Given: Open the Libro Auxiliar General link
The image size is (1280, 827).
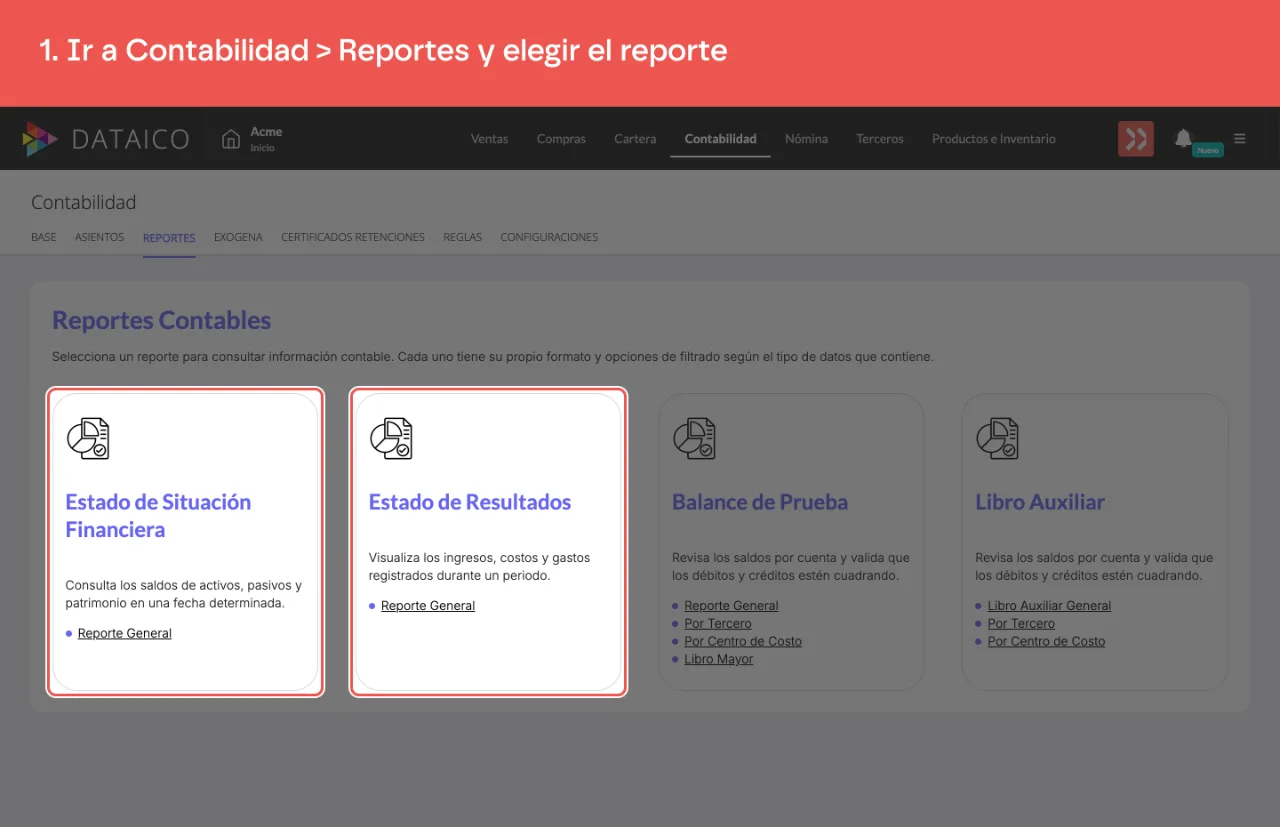Looking at the screenshot, I should 1049,606.
